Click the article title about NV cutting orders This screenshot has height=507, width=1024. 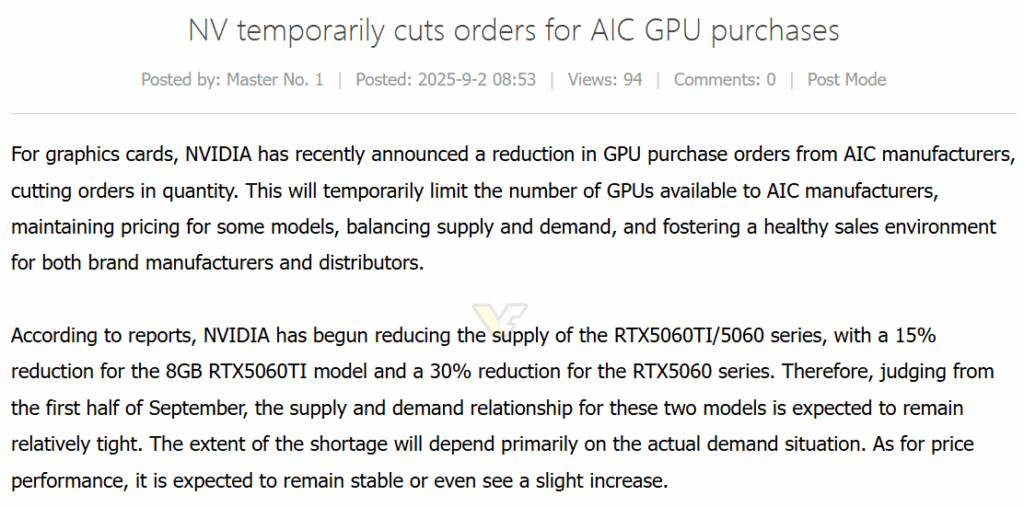pos(513,31)
